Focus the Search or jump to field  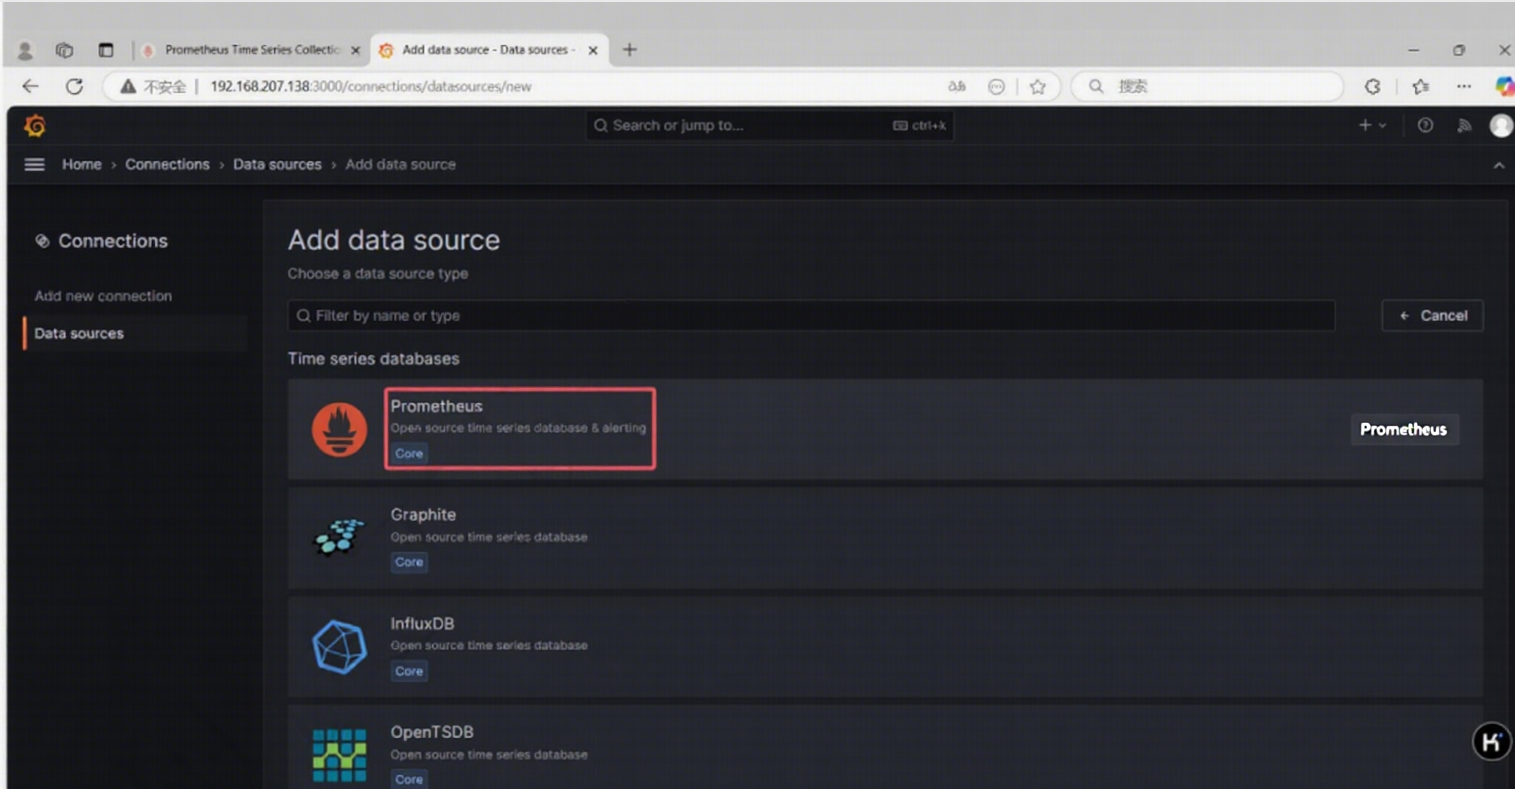(769, 125)
